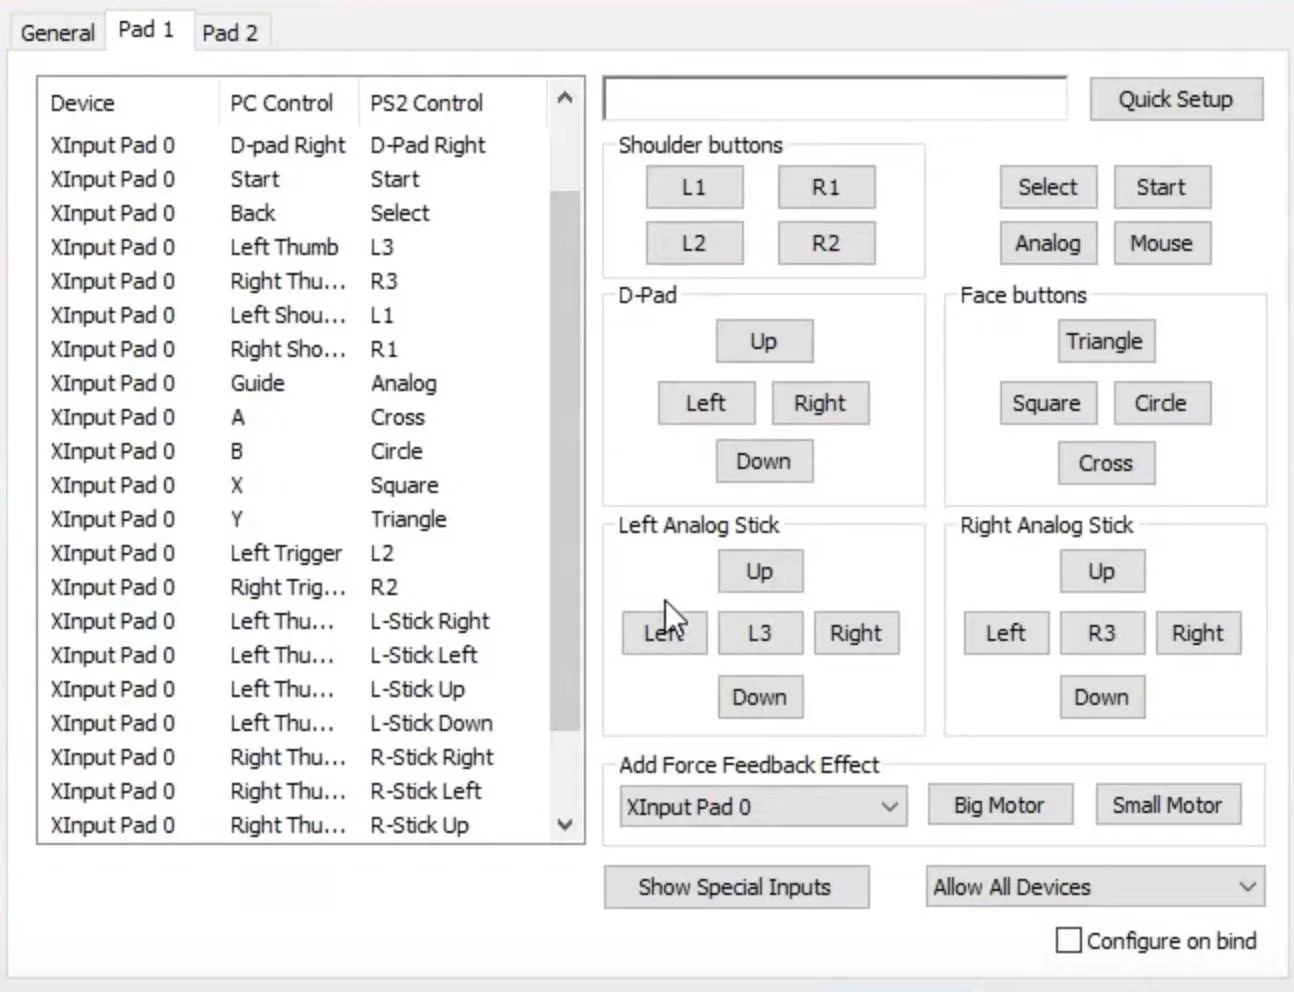The width and height of the screenshot is (1294, 992).
Task: Select the D-pad Right binding row
Action: [x=294, y=145]
